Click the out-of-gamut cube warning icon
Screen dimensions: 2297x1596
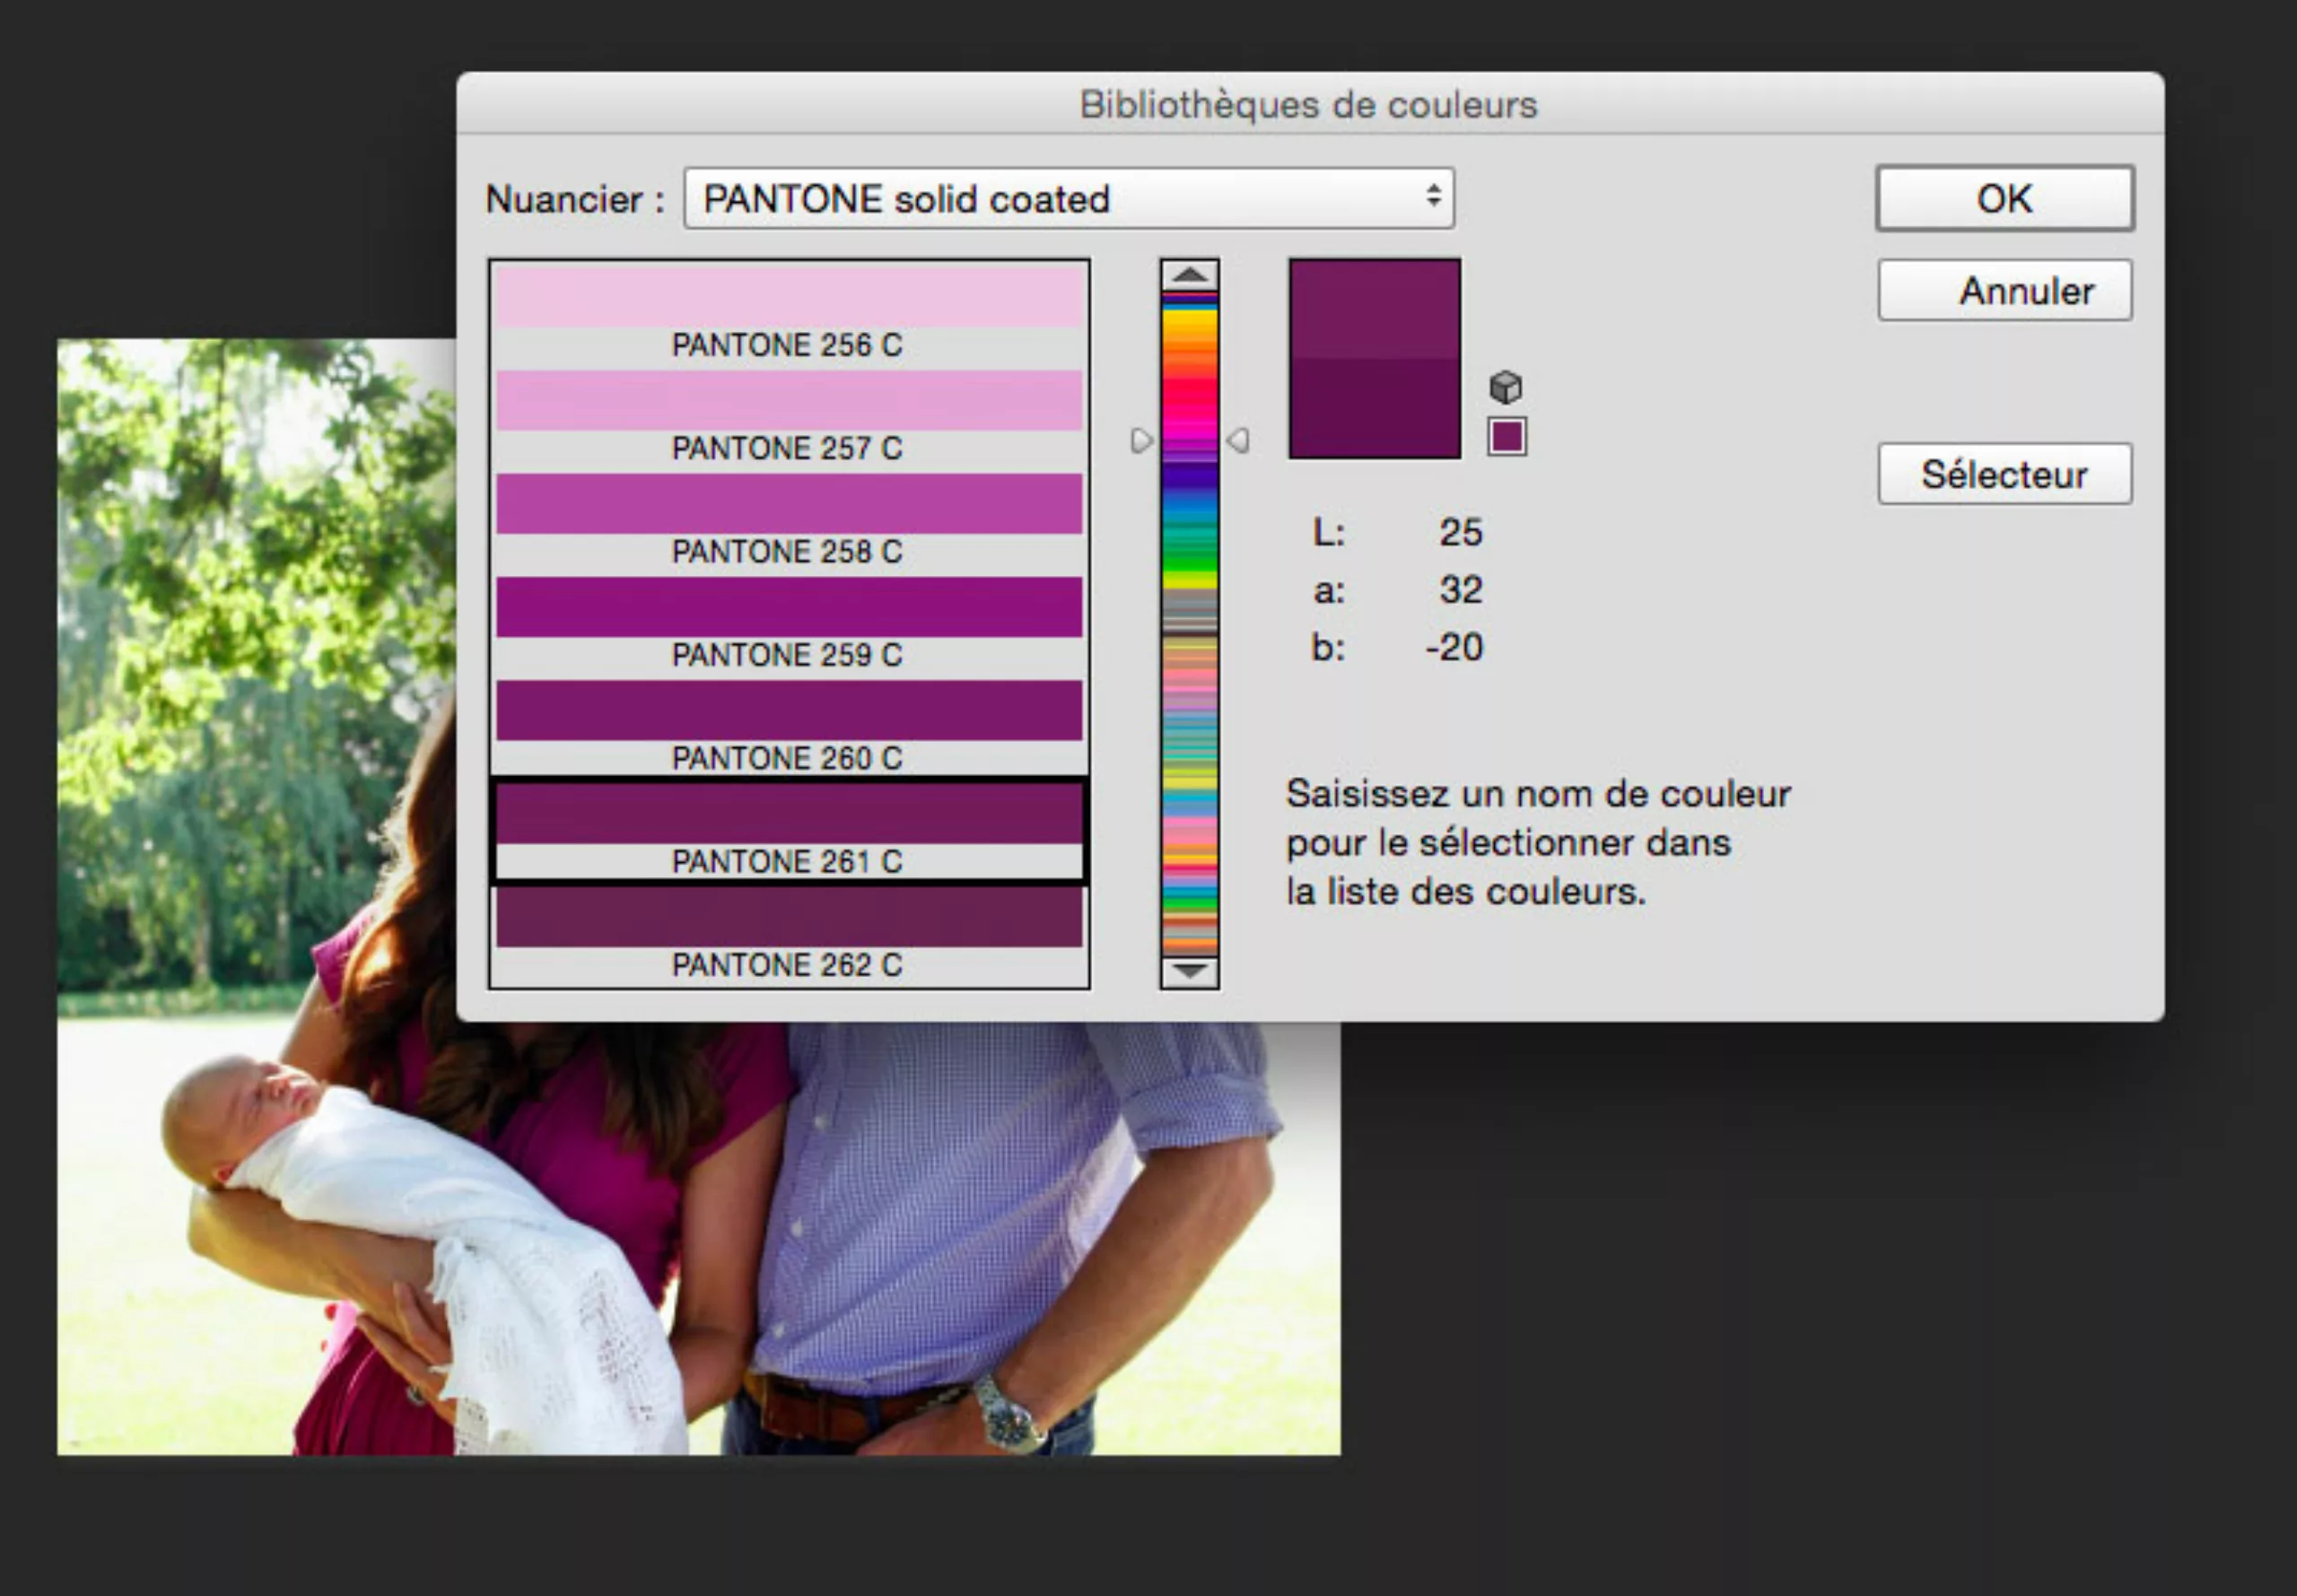click(1505, 386)
